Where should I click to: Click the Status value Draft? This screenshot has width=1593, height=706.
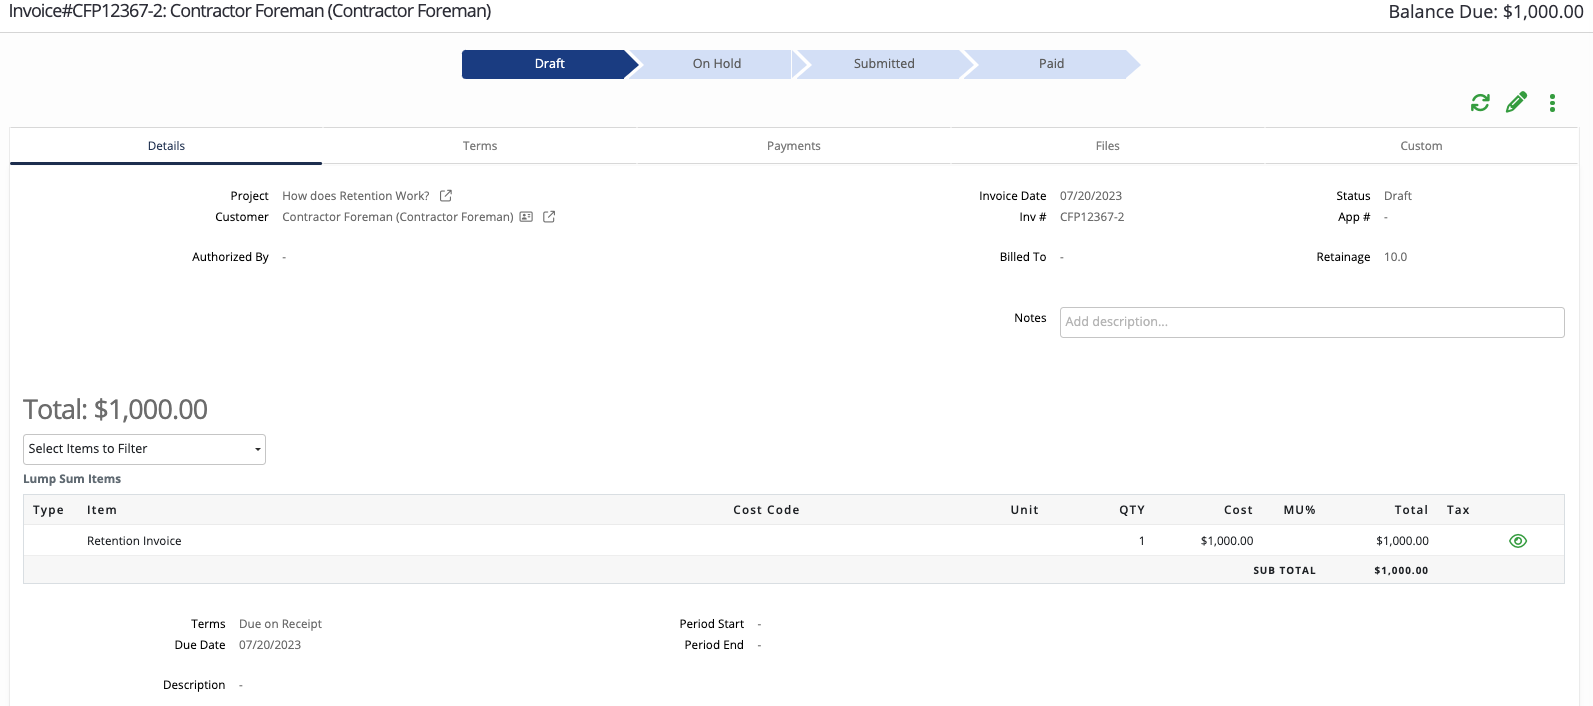(1398, 196)
